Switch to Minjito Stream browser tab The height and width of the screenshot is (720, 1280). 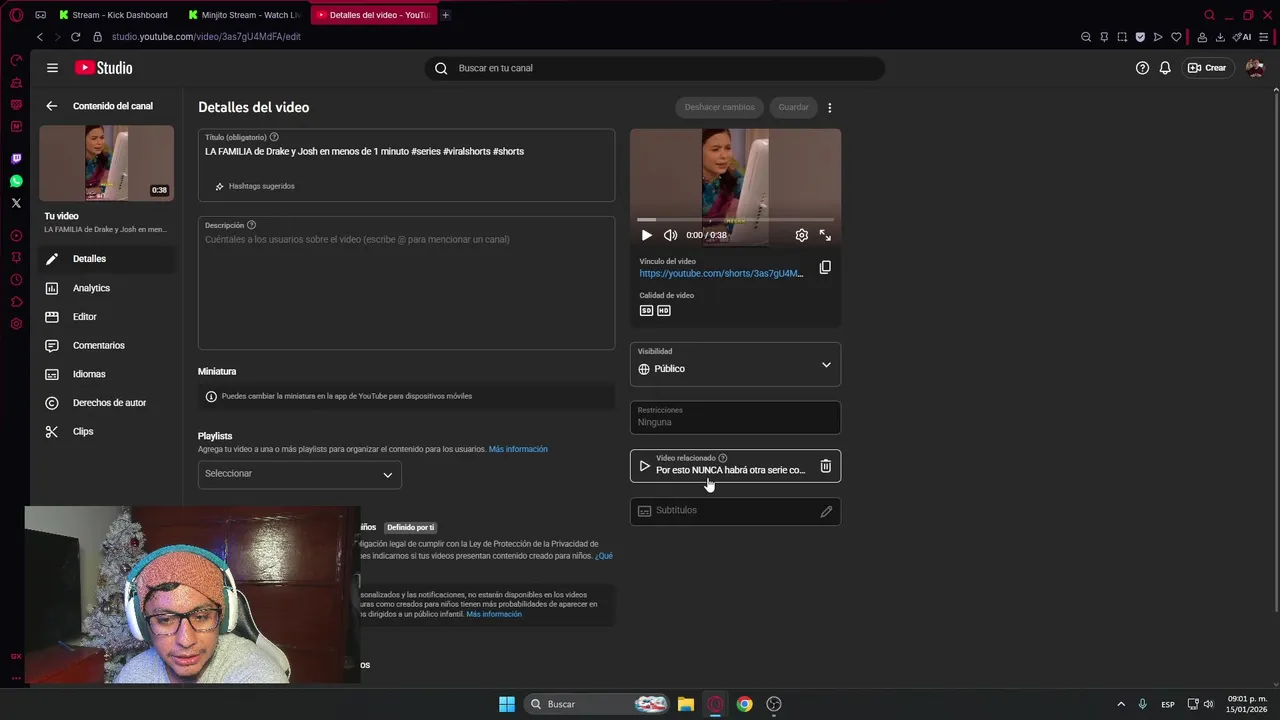pos(247,15)
